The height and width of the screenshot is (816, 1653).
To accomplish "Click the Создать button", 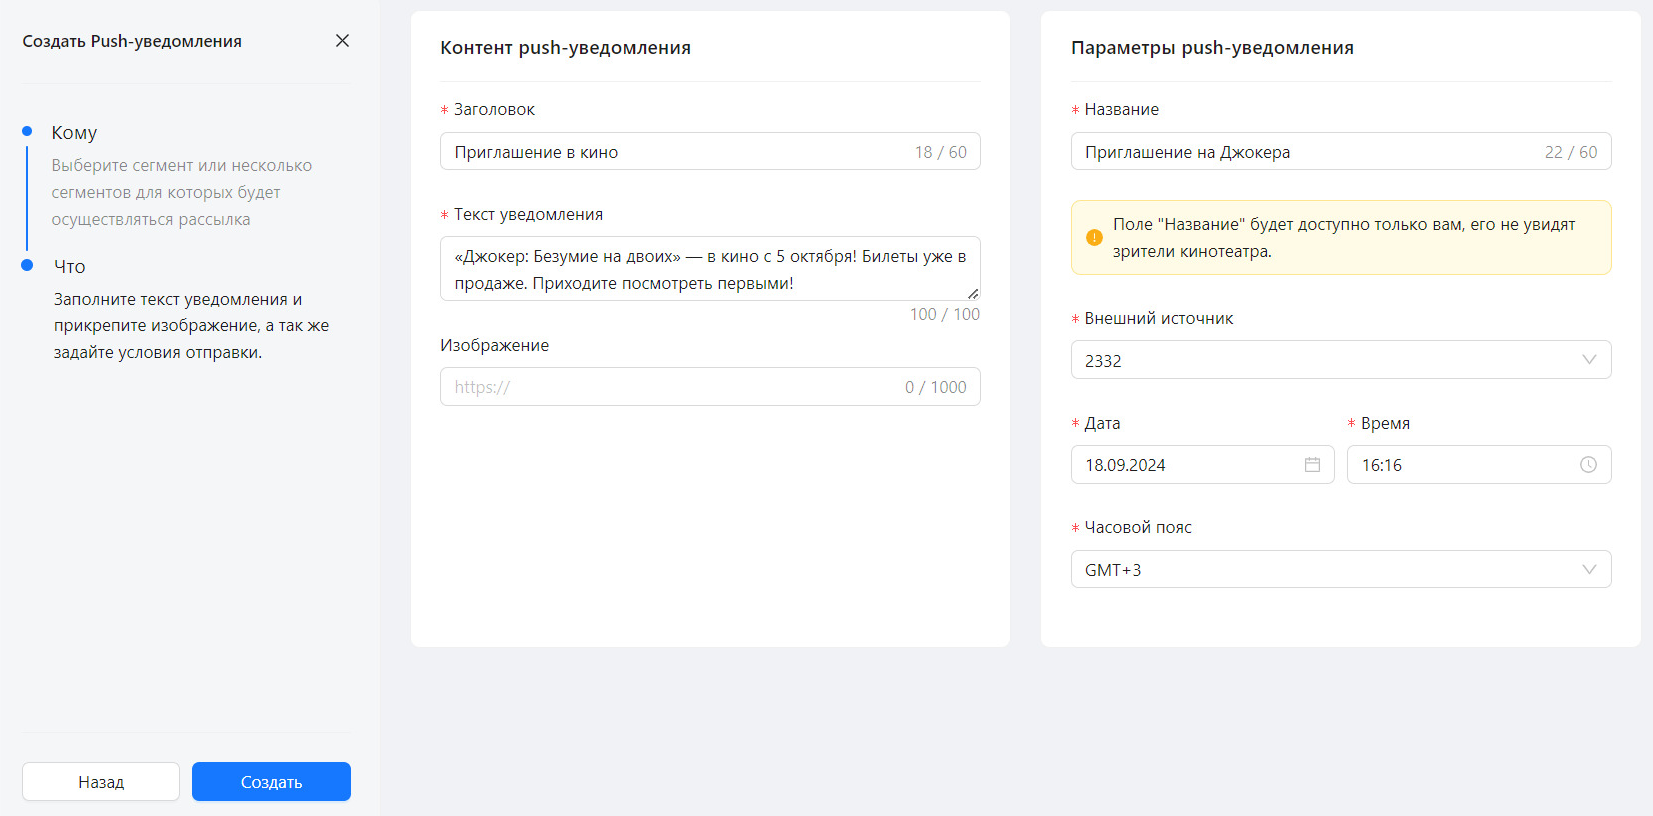I will [271, 782].
